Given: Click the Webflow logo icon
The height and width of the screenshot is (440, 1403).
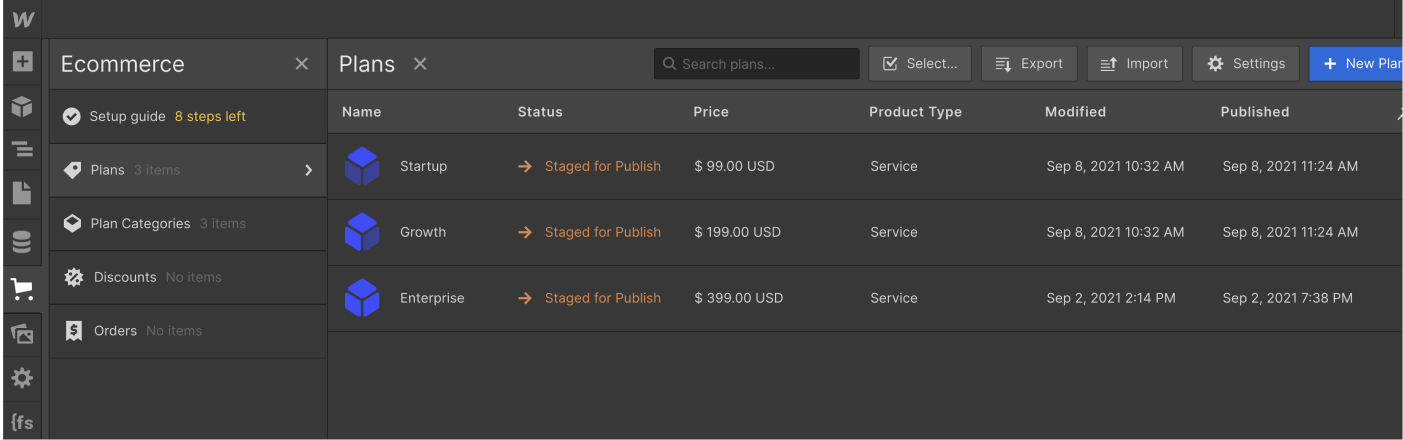Looking at the screenshot, I should point(22,19).
